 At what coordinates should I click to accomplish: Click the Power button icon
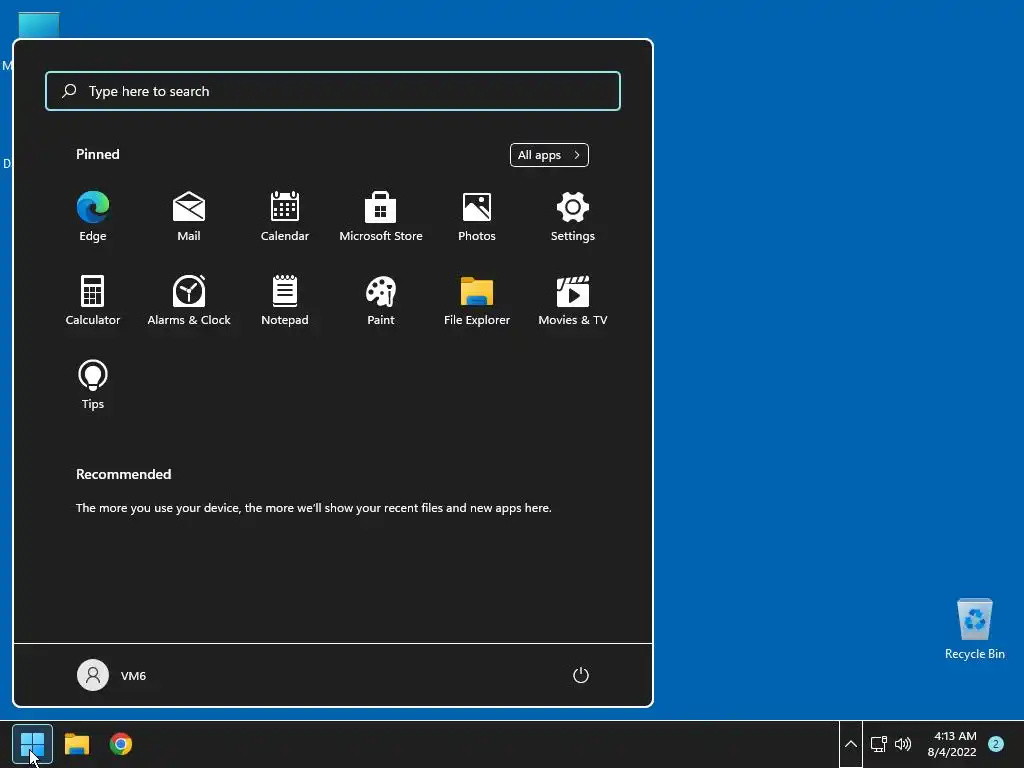coord(581,675)
